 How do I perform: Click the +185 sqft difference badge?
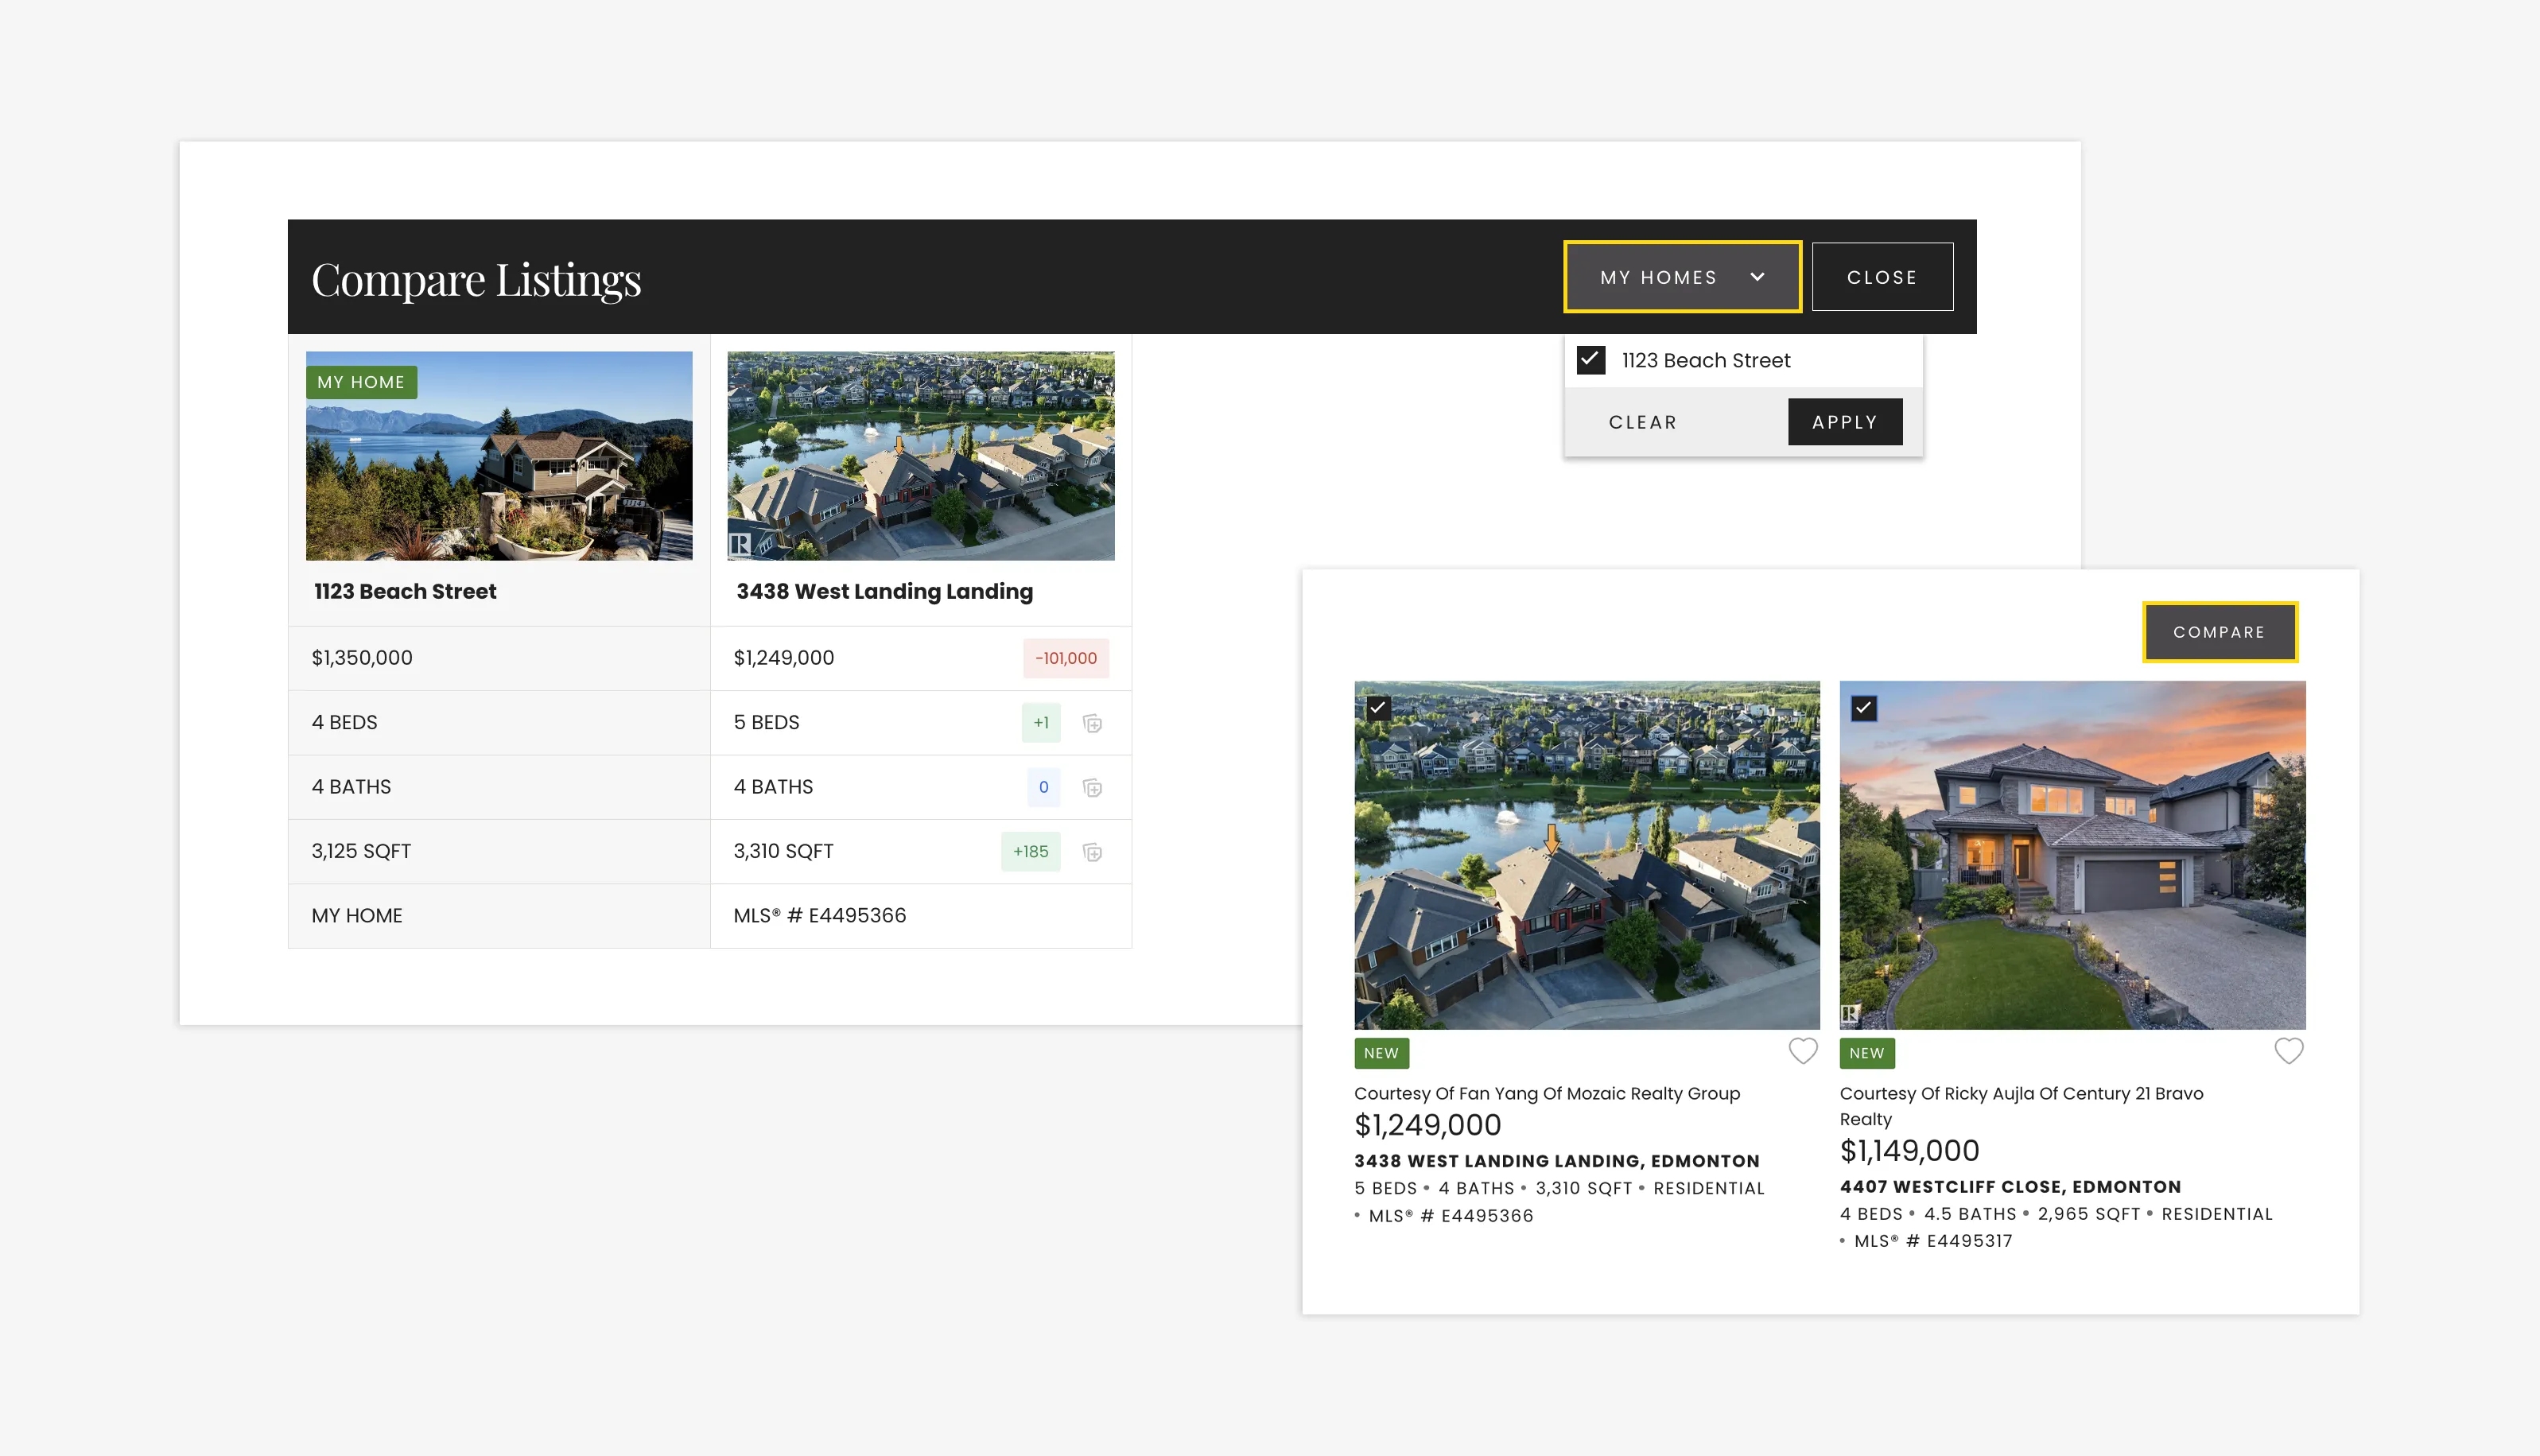click(1030, 852)
